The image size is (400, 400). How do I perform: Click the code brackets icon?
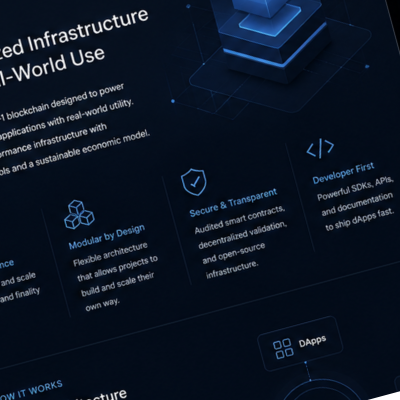click(320, 148)
